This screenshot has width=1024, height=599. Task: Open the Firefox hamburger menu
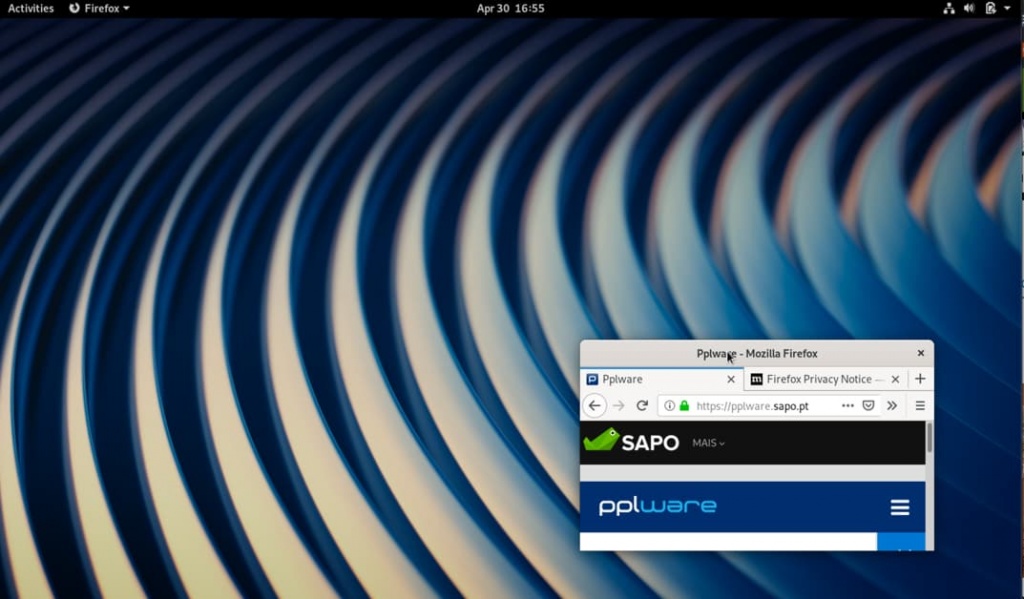[920, 406]
